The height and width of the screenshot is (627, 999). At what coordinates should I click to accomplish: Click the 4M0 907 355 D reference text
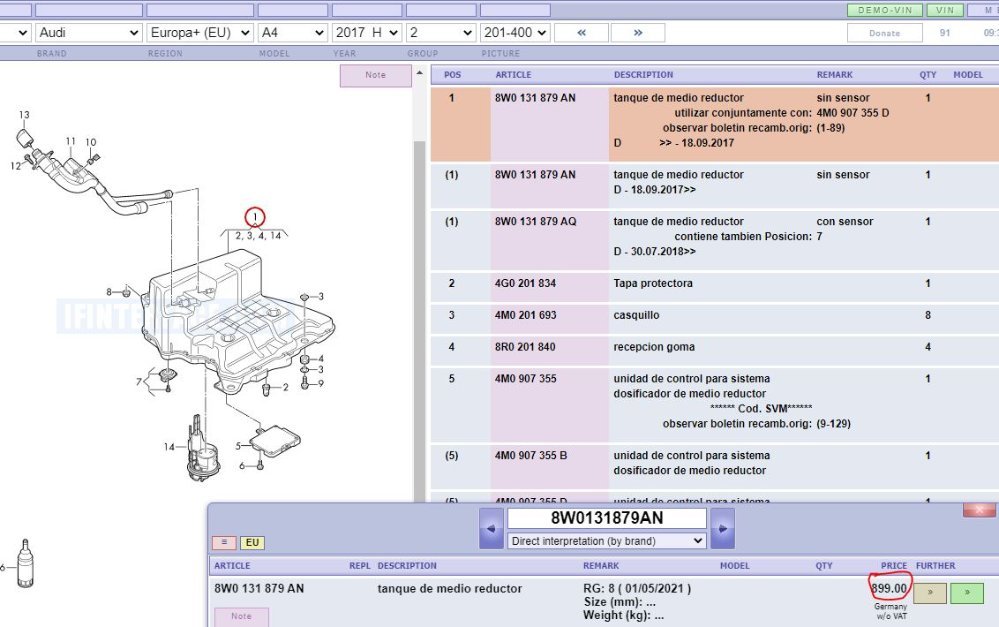click(852, 113)
